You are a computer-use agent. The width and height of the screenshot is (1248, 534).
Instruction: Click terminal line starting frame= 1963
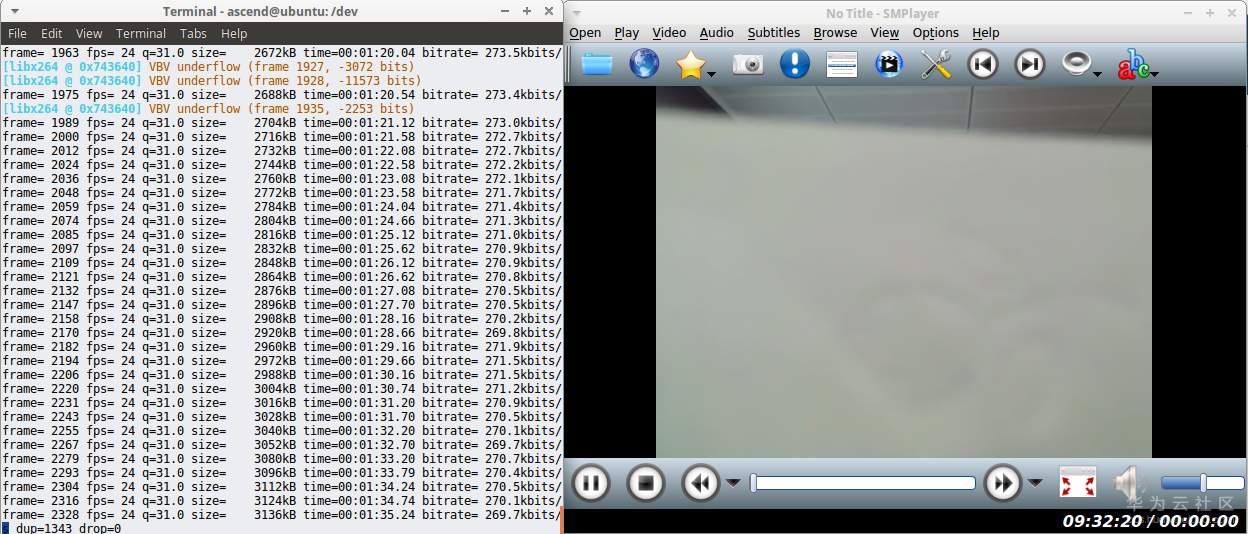coord(281,53)
